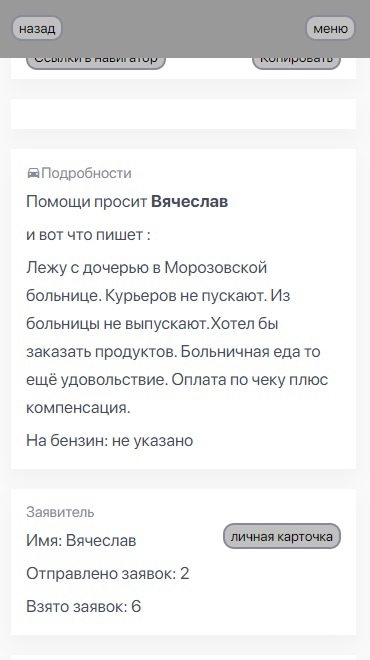
Task: Click the word Морозовской in the message
Action: pos(216,268)
